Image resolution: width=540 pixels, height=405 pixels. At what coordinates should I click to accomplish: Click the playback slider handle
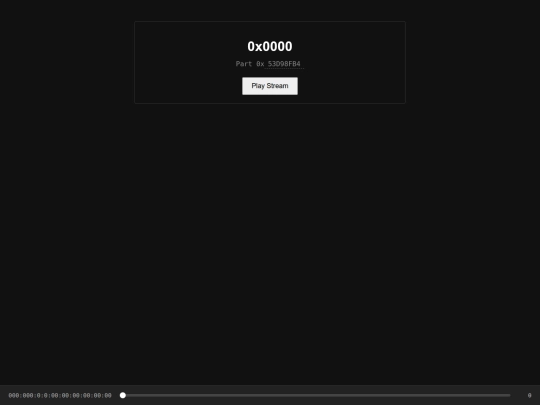pyautogui.click(x=123, y=395)
